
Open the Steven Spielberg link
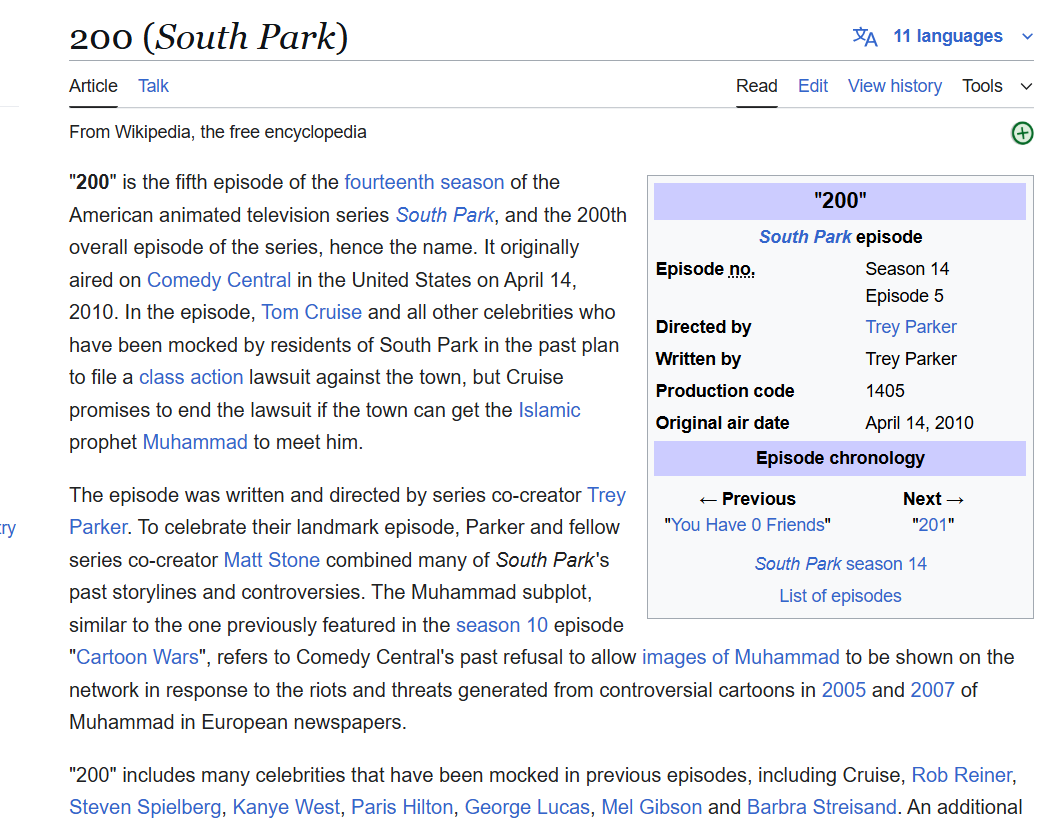(145, 807)
